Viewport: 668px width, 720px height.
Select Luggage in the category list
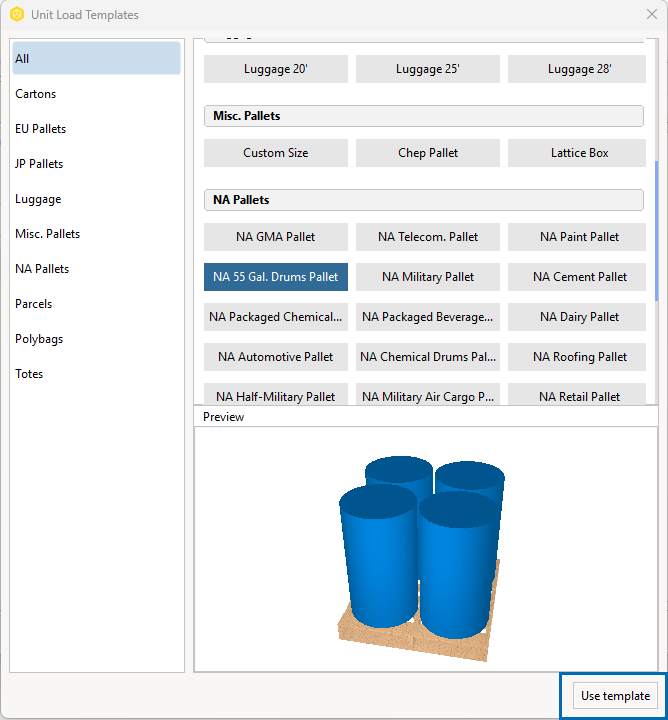[x=96, y=199]
